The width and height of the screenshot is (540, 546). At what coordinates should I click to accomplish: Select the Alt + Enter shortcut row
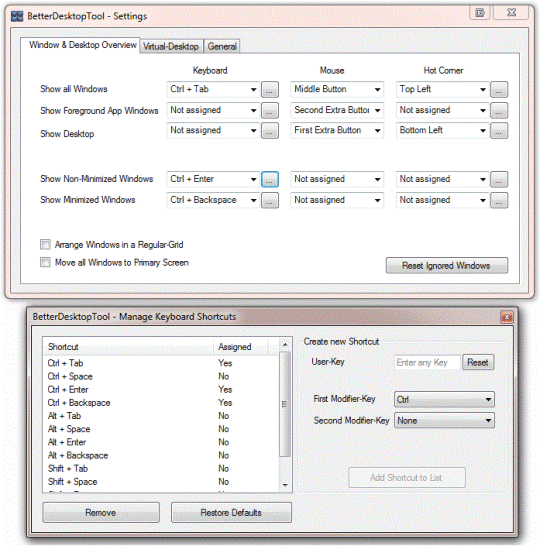click(161, 443)
